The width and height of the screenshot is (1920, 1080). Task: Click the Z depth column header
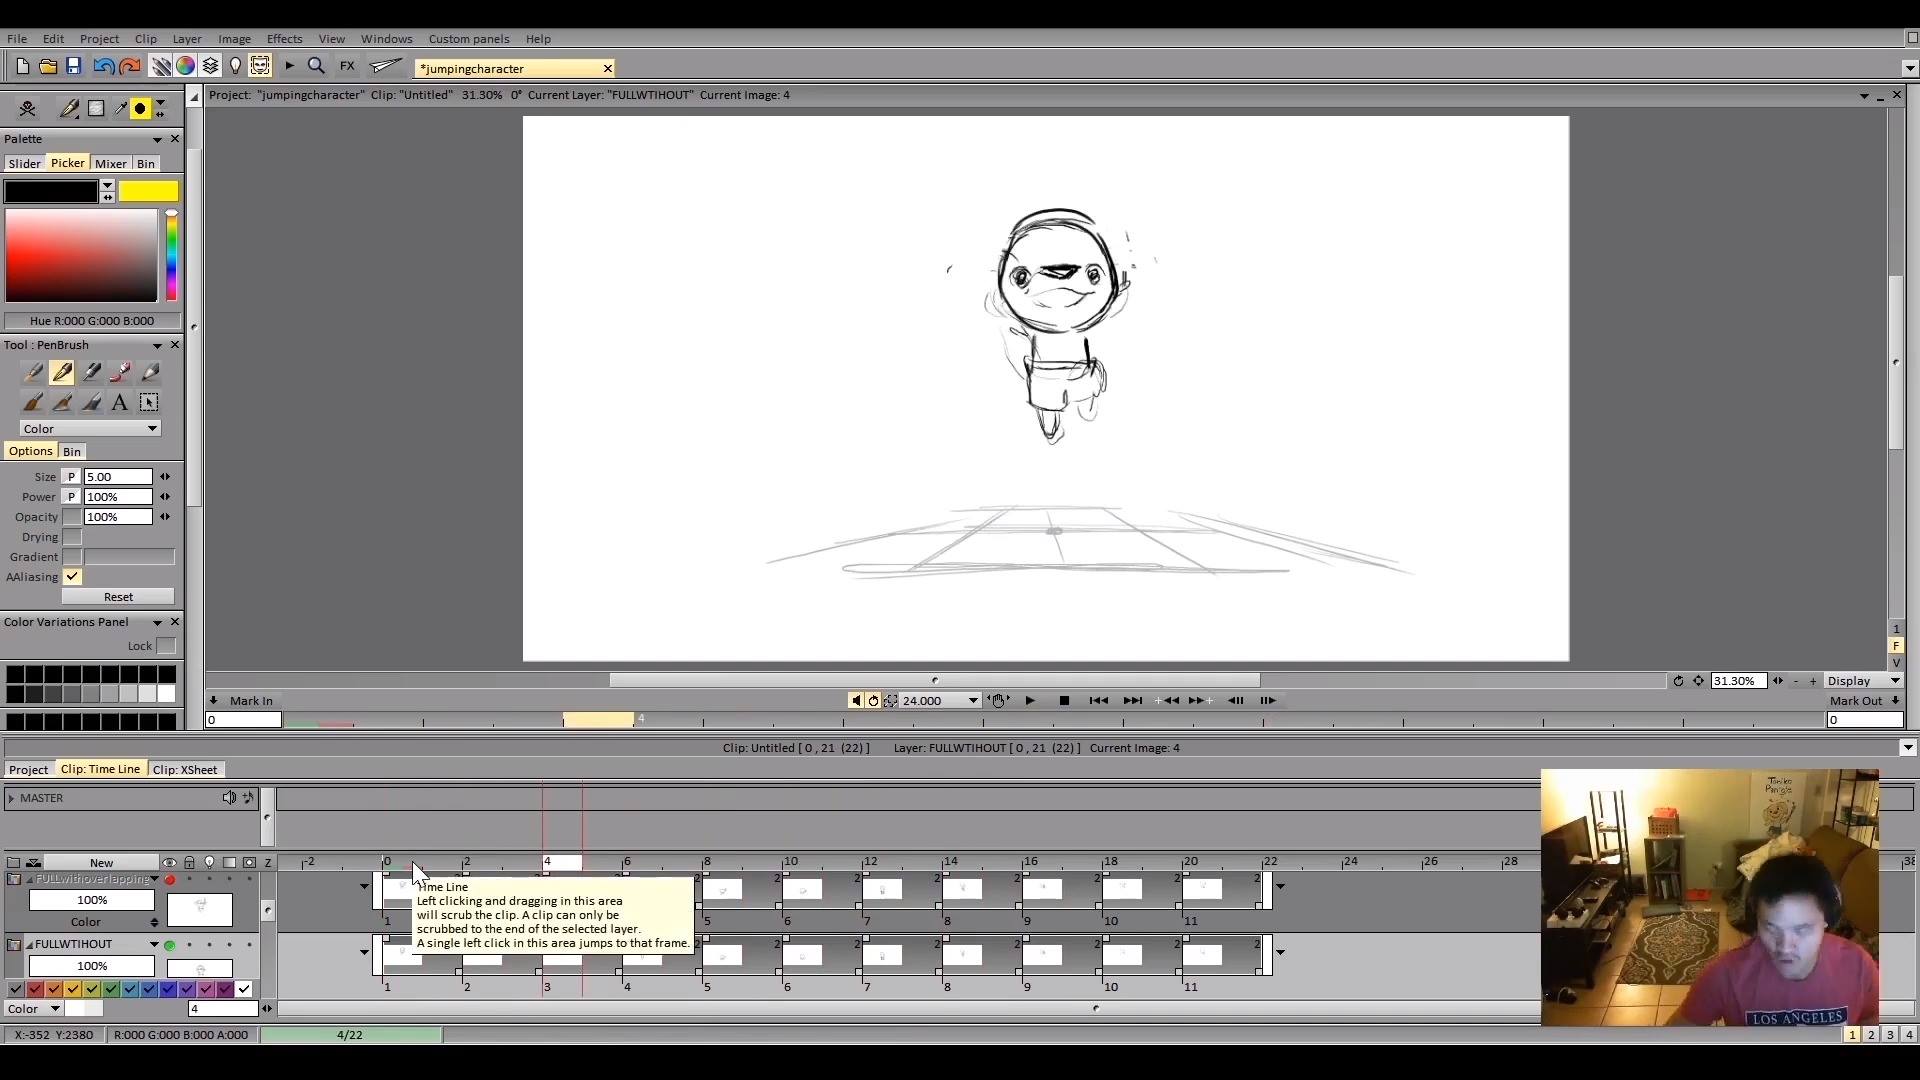click(268, 863)
